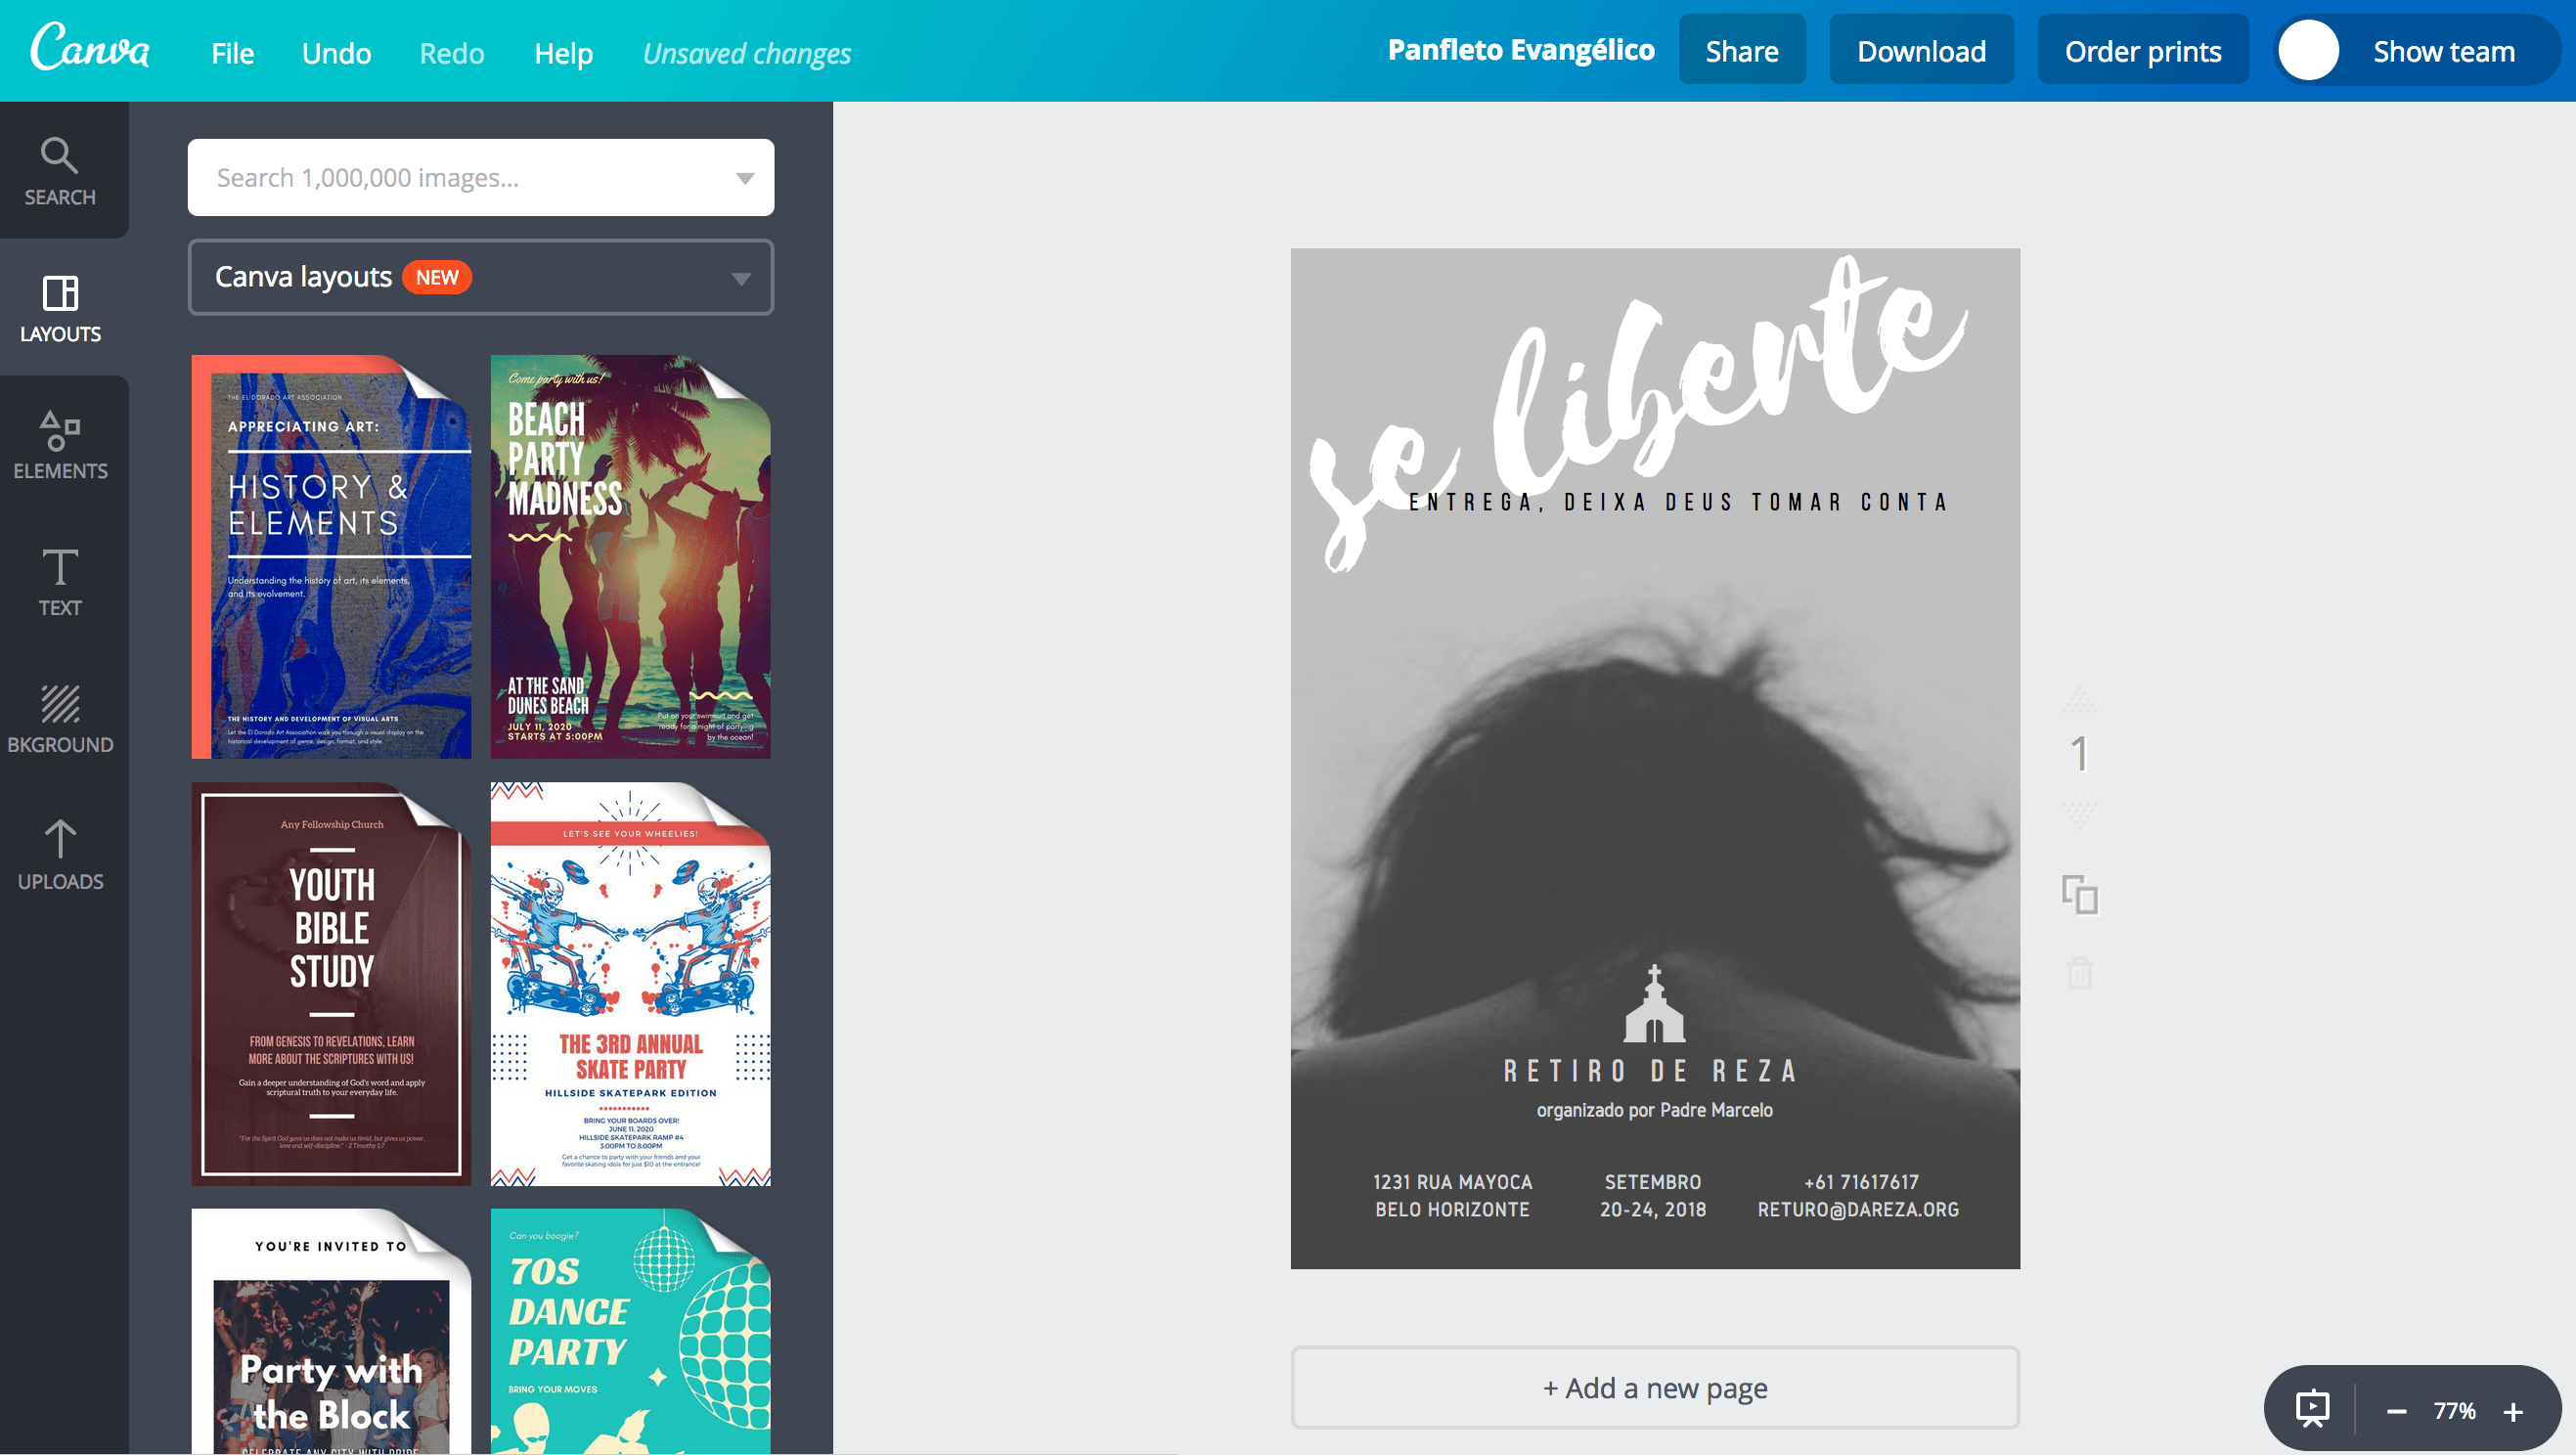Select the '1231 RUA MAYOCA' address text
The width and height of the screenshot is (2576, 1455).
tap(1452, 1196)
